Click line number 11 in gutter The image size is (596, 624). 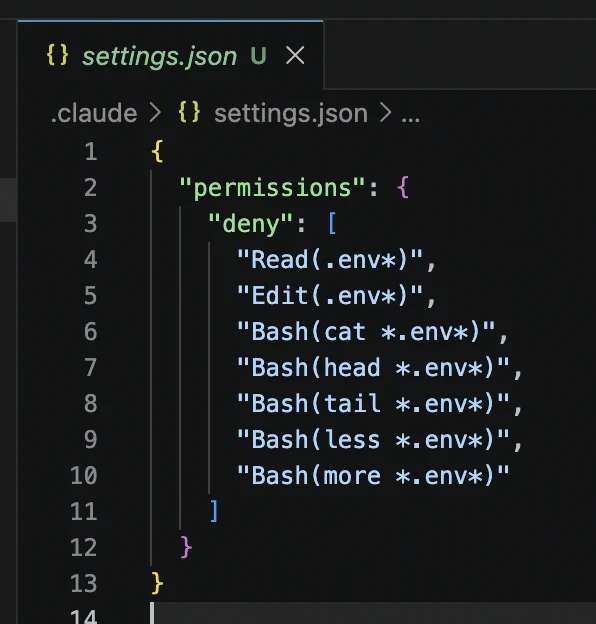click(84, 511)
